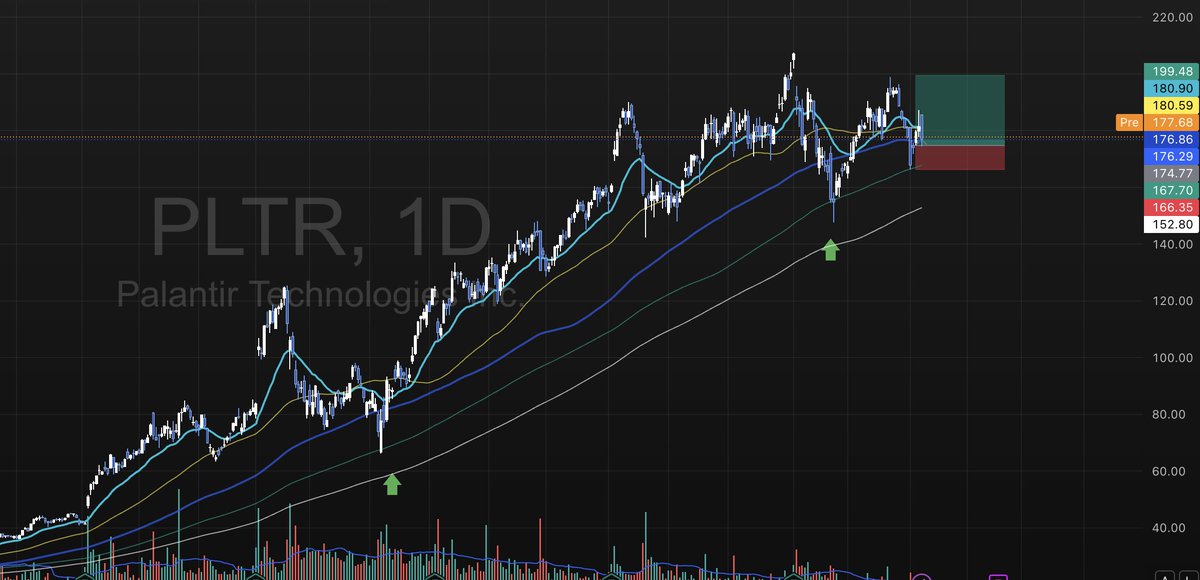Viewport: 1200px width, 580px height.
Task: Click the 176.86 blue price label
Action: pyautogui.click(x=1169, y=139)
